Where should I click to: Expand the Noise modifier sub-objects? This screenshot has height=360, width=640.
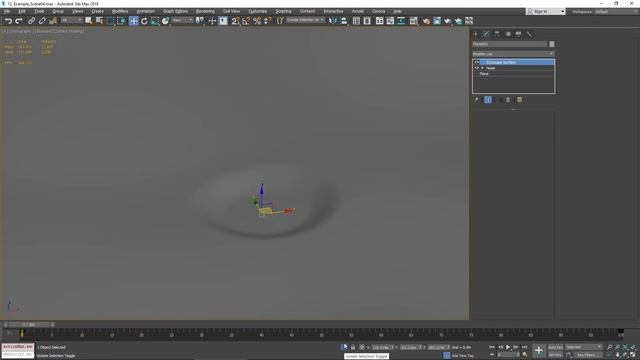(x=482, y=68)
